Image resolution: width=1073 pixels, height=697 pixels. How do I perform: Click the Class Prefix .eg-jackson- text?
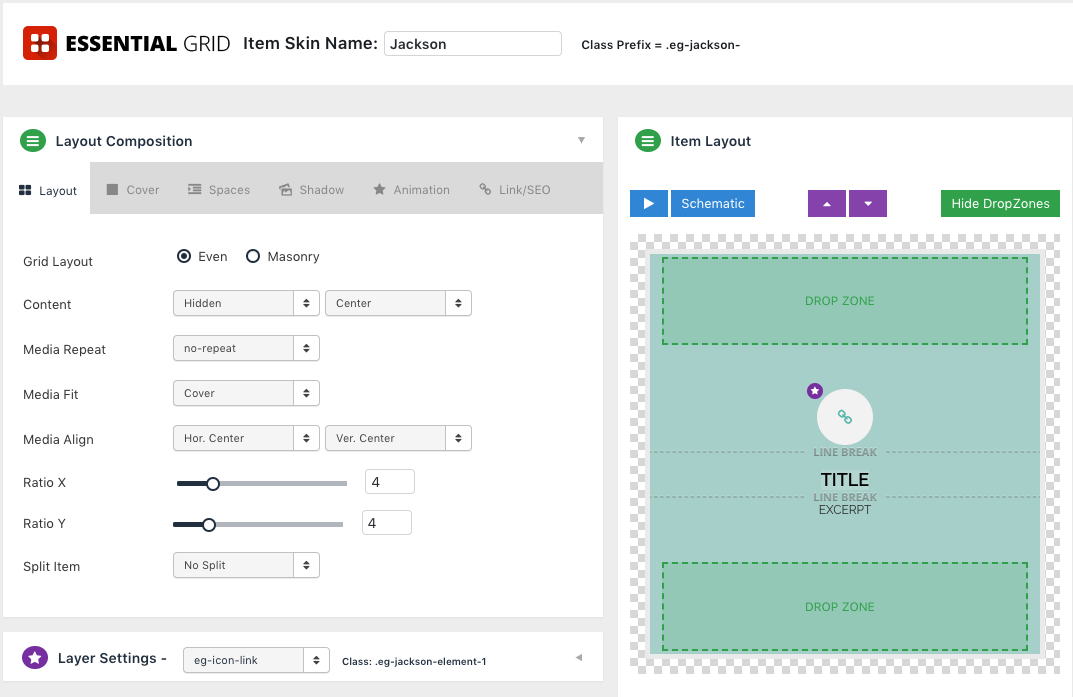(660, 45)
